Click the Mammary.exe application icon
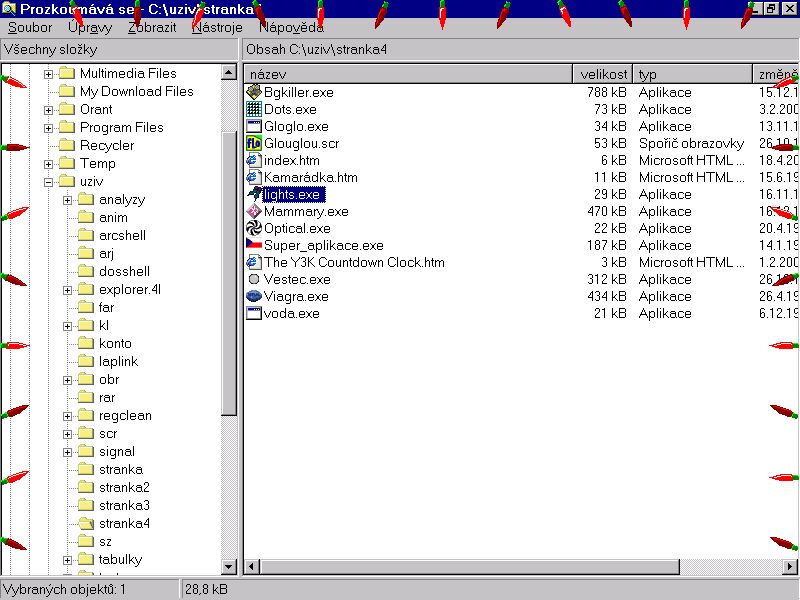800x600 pixels. (254, 211)
